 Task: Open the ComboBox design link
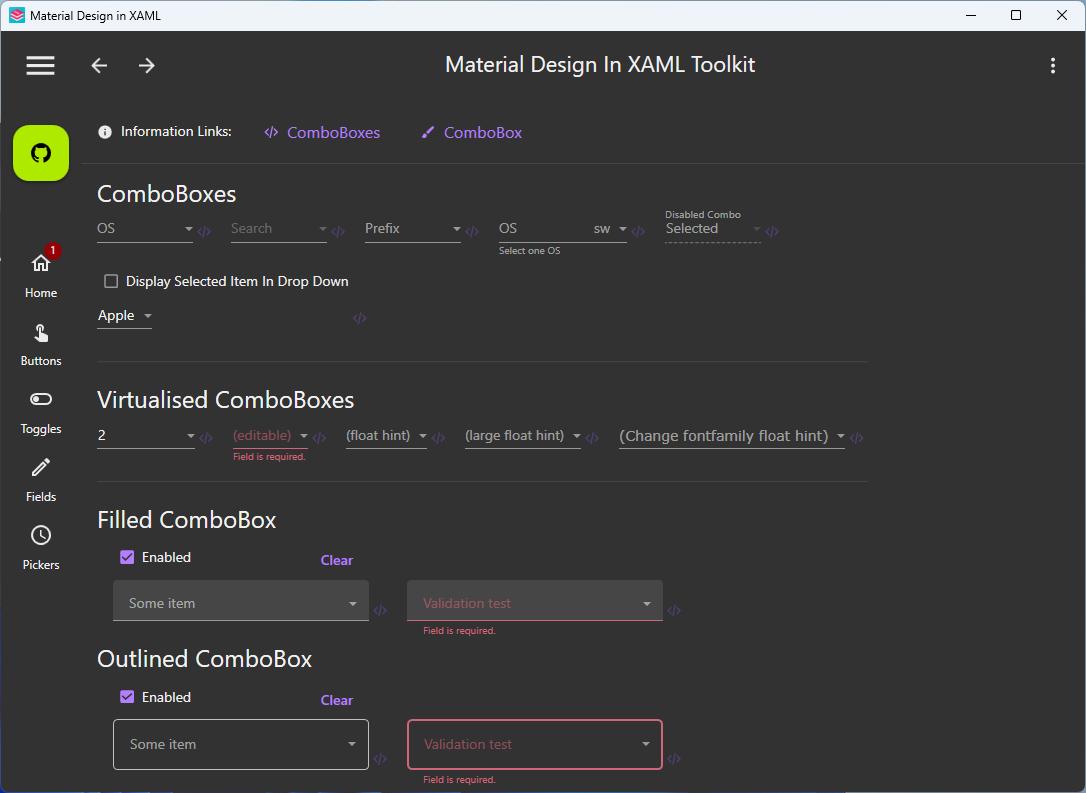click(x=472, y=132)
